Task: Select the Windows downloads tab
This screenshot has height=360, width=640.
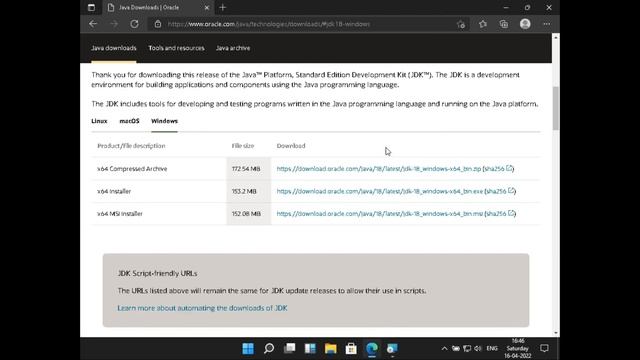Action: pyautogui.click(x=164, y=121)
